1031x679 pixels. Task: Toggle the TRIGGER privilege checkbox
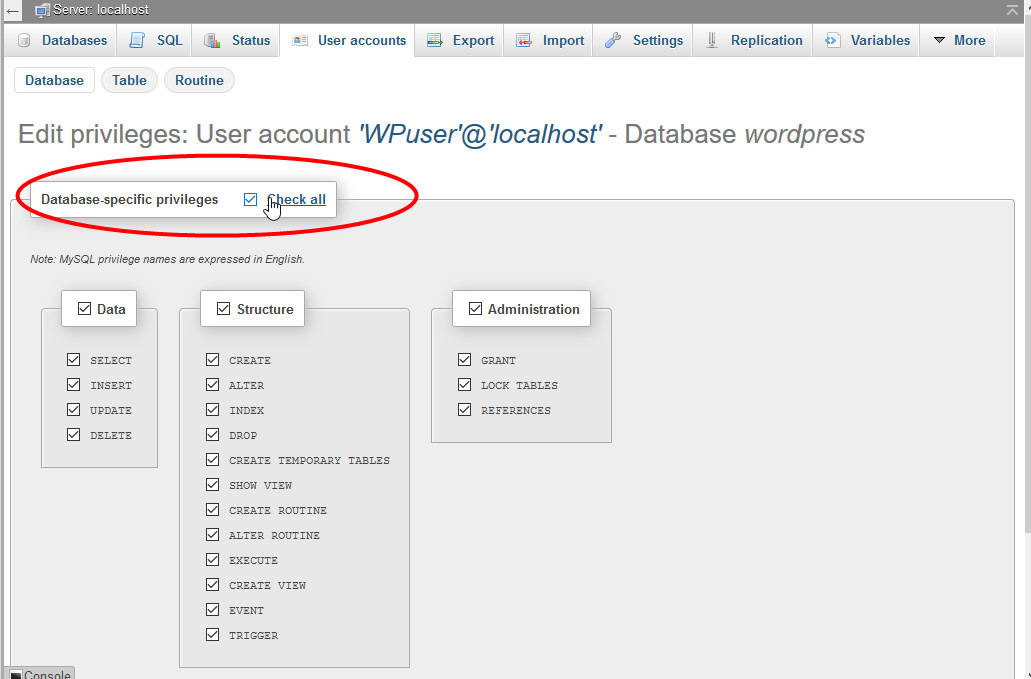click(212, 634)
